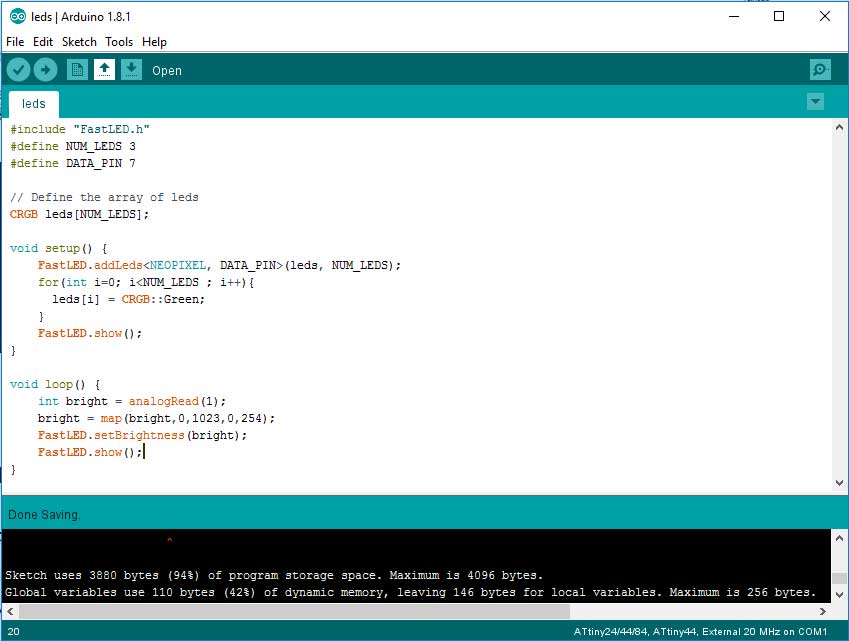The image size is (849, 641).
Task: Click the editor scrollbar up arrow
Action: pos(839,128)
